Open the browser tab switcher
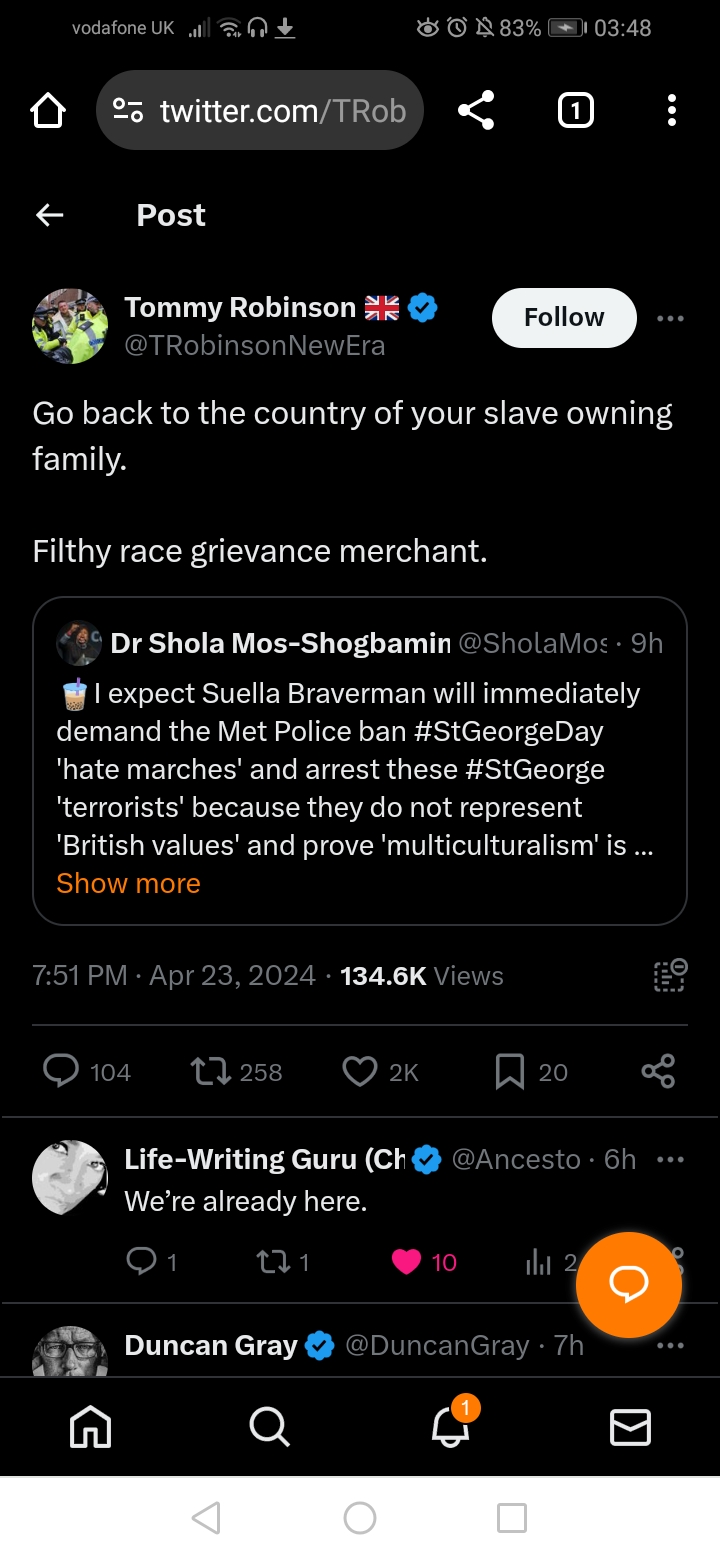 click(575, 111)
